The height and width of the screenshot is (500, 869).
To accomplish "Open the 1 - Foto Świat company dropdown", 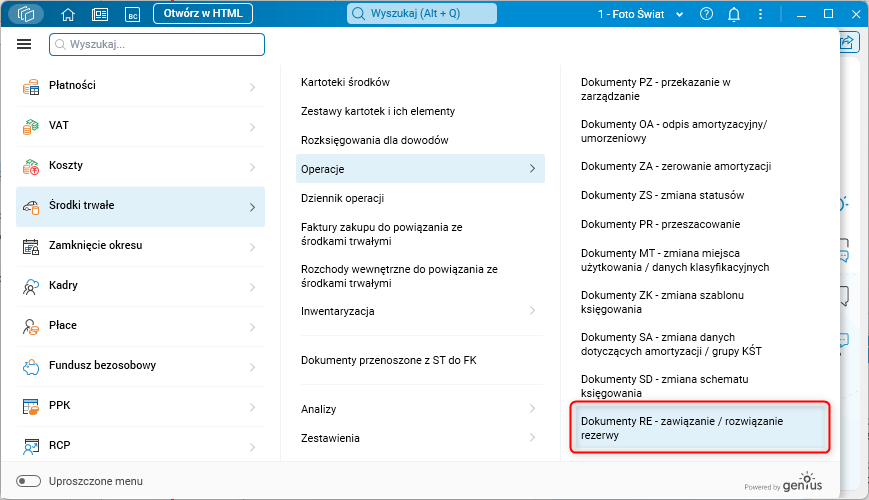I will pos(640,14).
